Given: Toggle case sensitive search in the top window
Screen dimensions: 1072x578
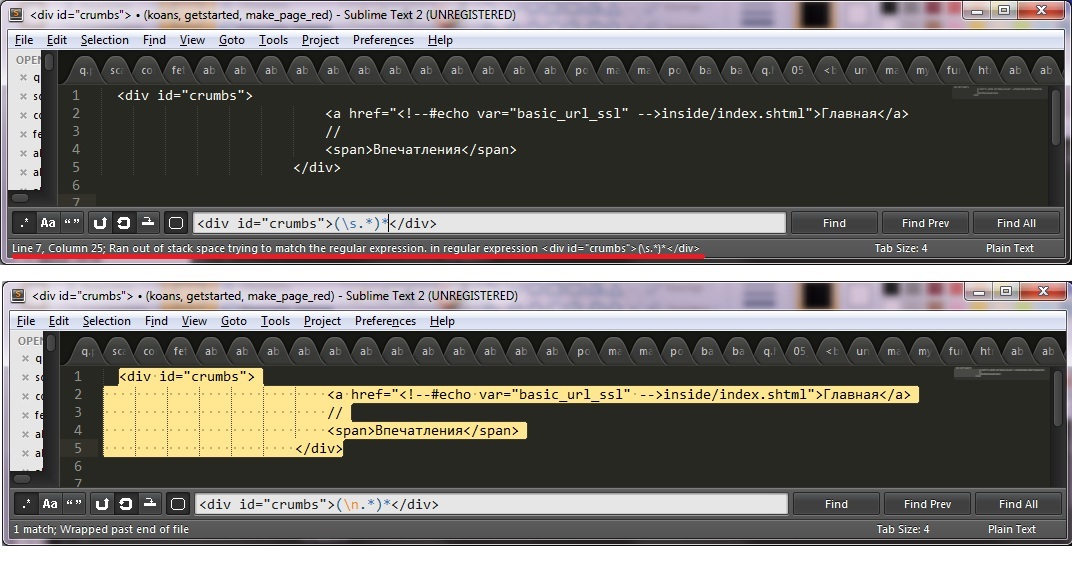Looking at the screenshot, I should click(x=49, y=223).
